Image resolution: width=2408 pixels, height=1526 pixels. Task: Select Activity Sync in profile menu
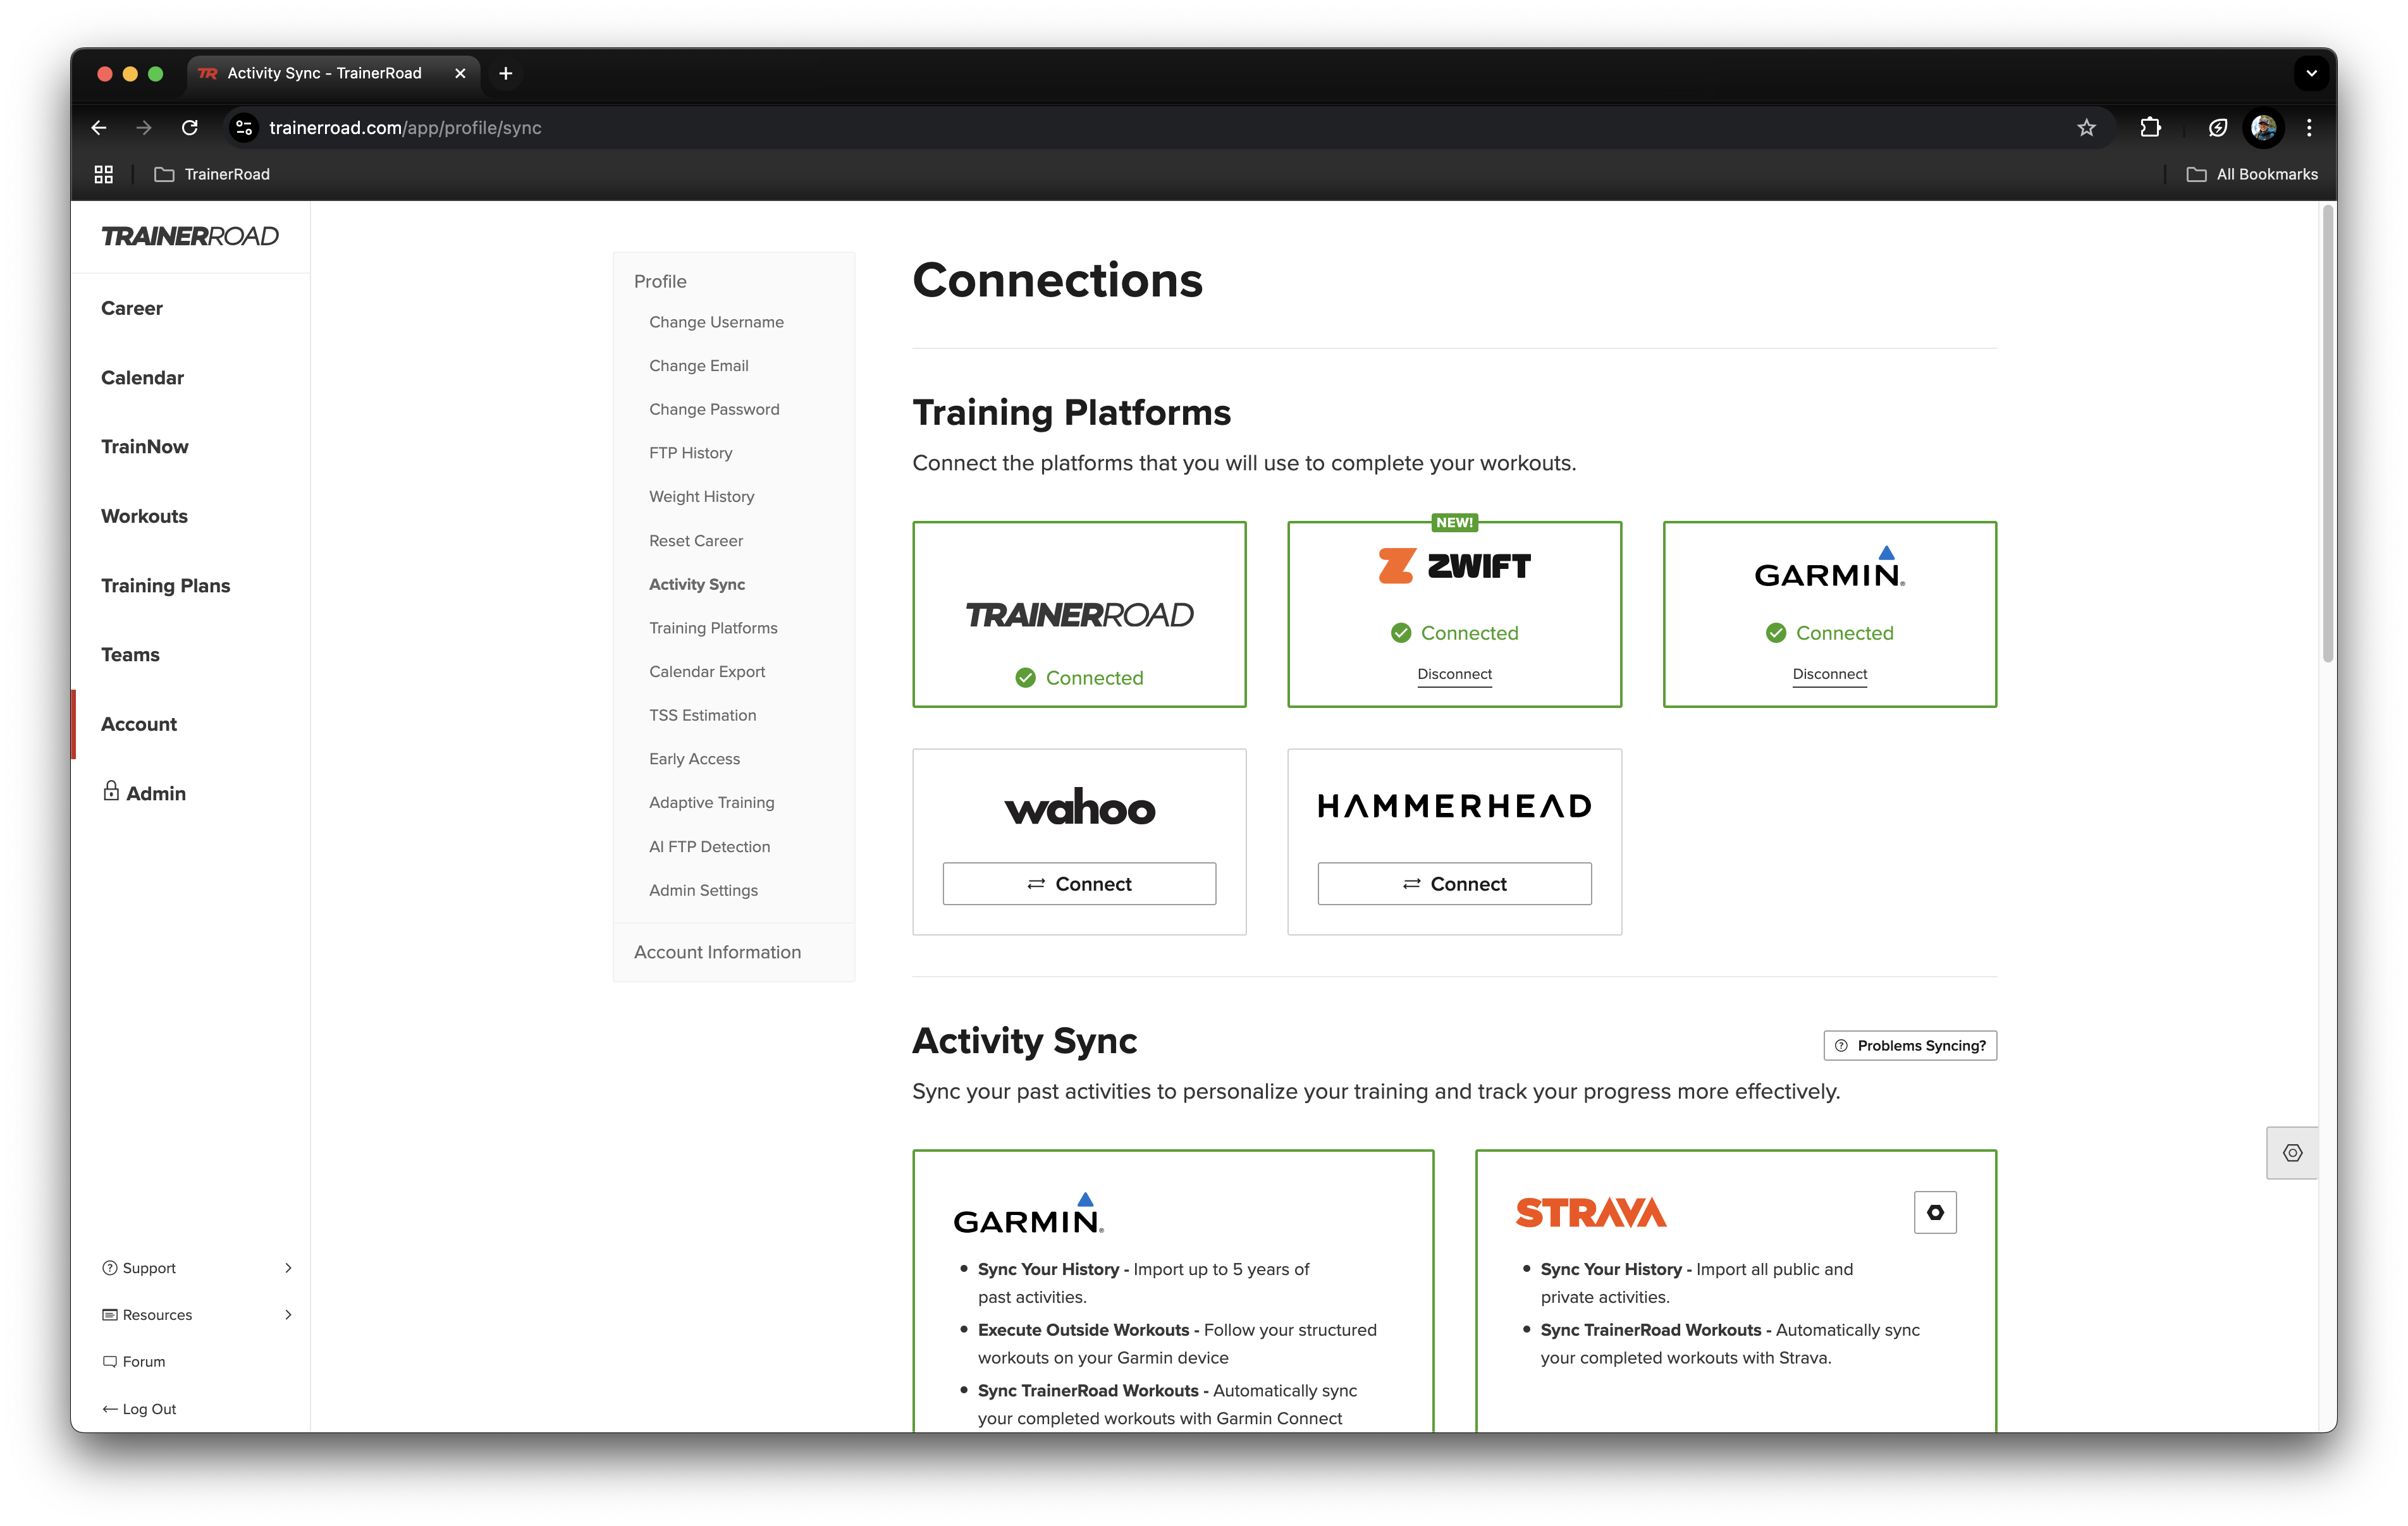[x=696, y=584]
